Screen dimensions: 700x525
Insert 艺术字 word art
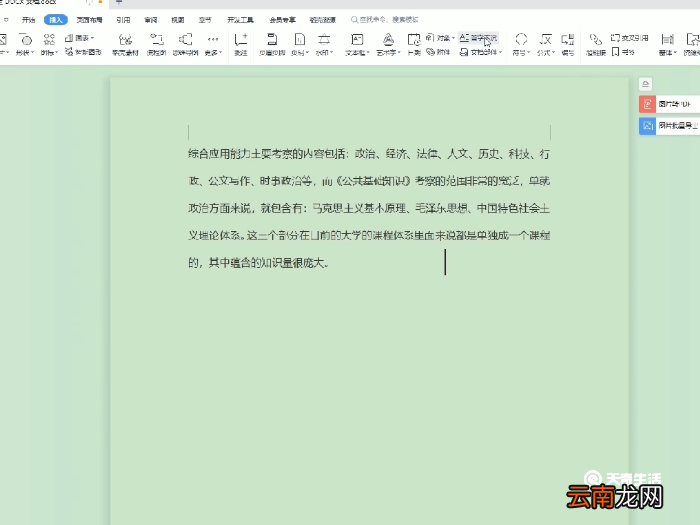click(x=388, y=40)
